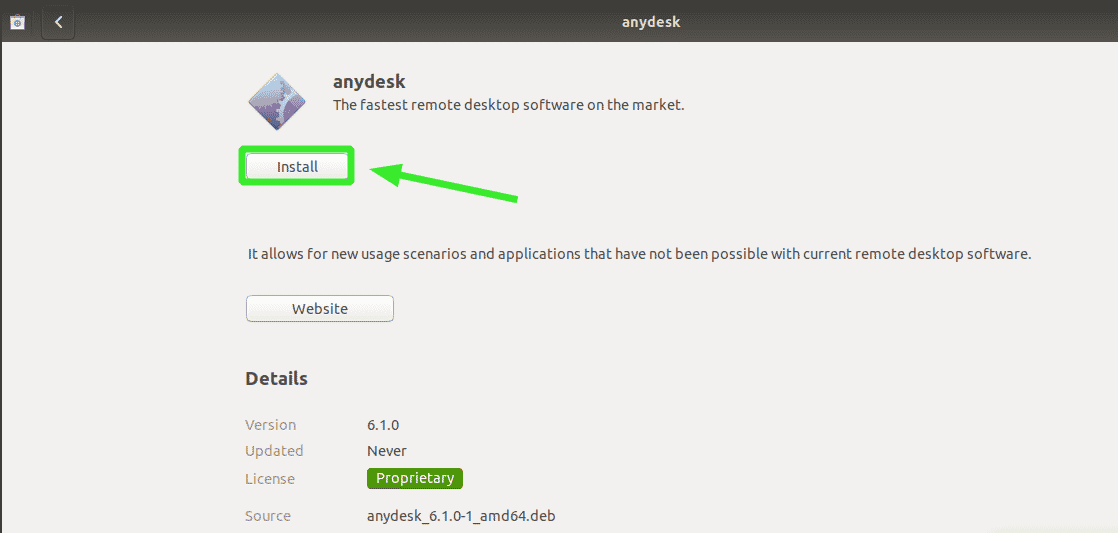Click the anydesk window title in header bar
This screenshot has height=533, width=1118.
pyautogui.click(x=651, y=22)
